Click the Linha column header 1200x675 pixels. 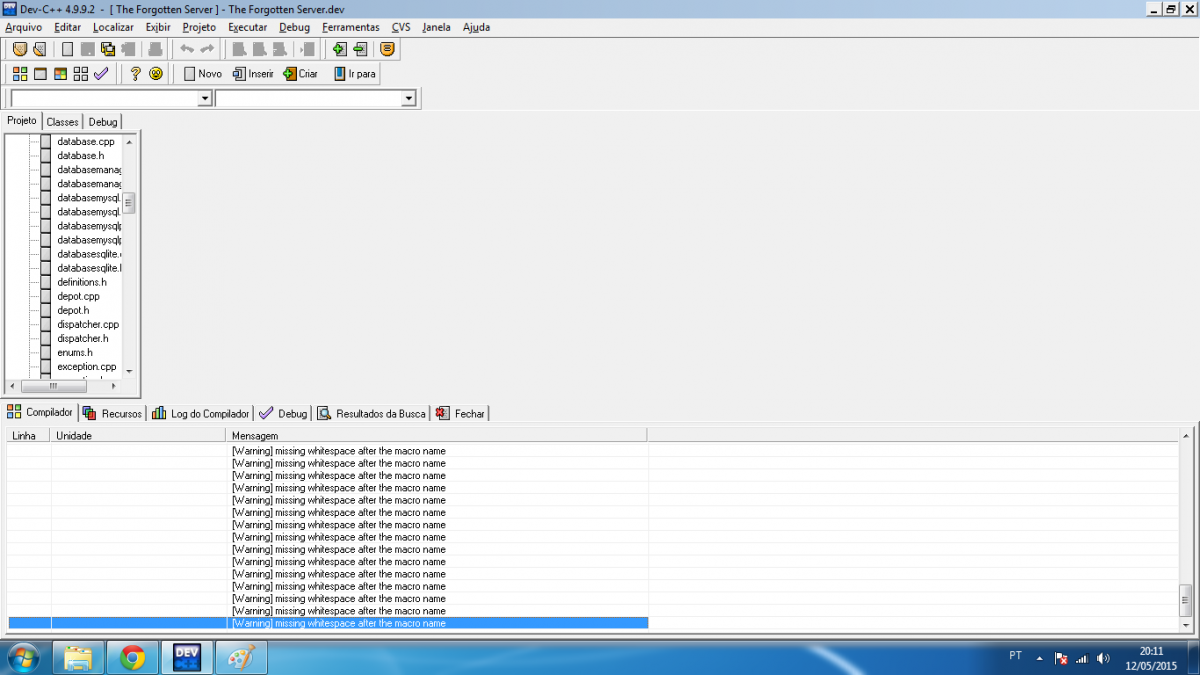click(x=29, y=436)
